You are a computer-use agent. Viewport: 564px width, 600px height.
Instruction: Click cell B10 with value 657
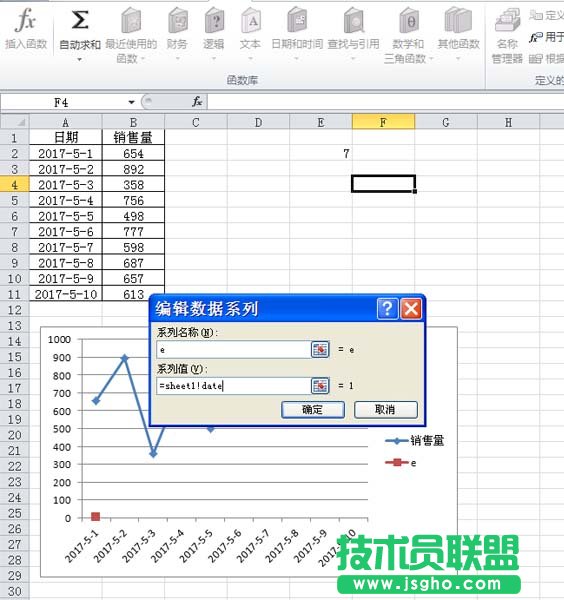(x=133, y=278)
